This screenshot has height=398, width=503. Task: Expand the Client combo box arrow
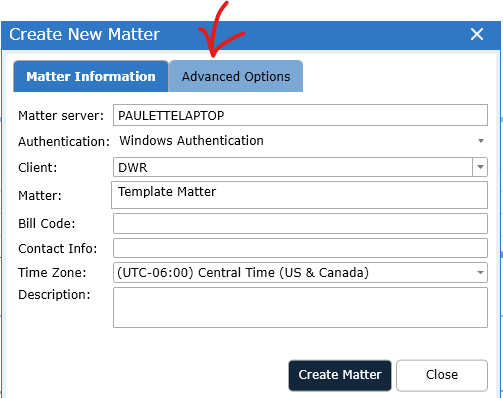pyautogui.click(x=480, y=167)
